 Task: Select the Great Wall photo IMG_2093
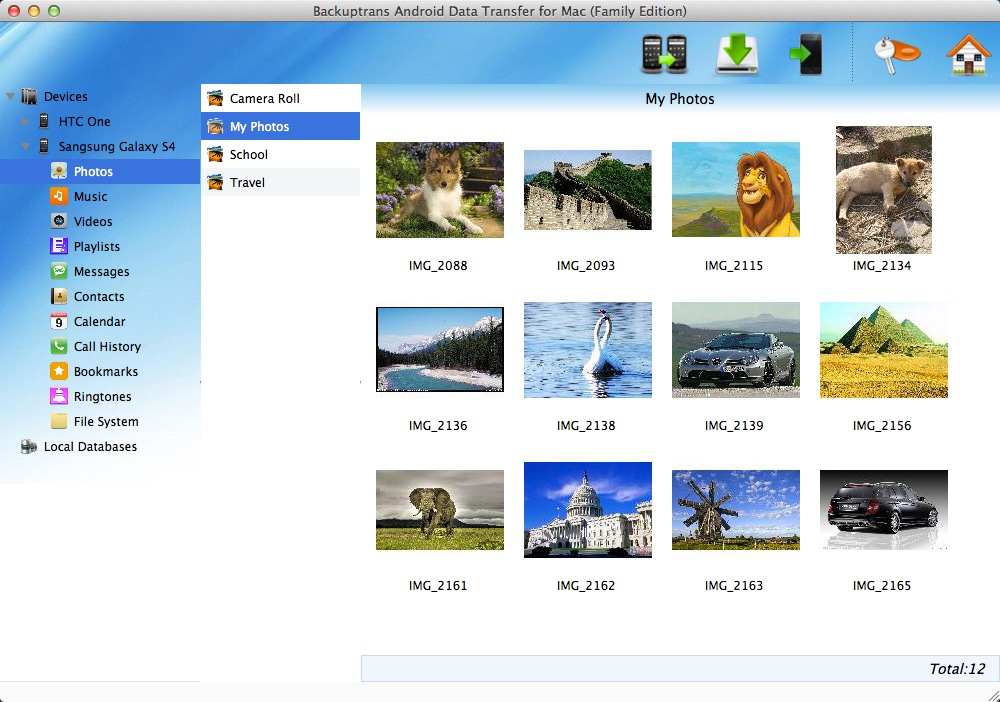click(587, 190)
